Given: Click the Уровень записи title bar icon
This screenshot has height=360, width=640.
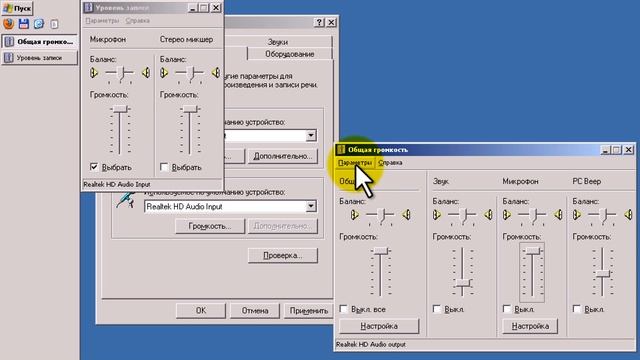Looking at the screenshot, I should [89, 8].
